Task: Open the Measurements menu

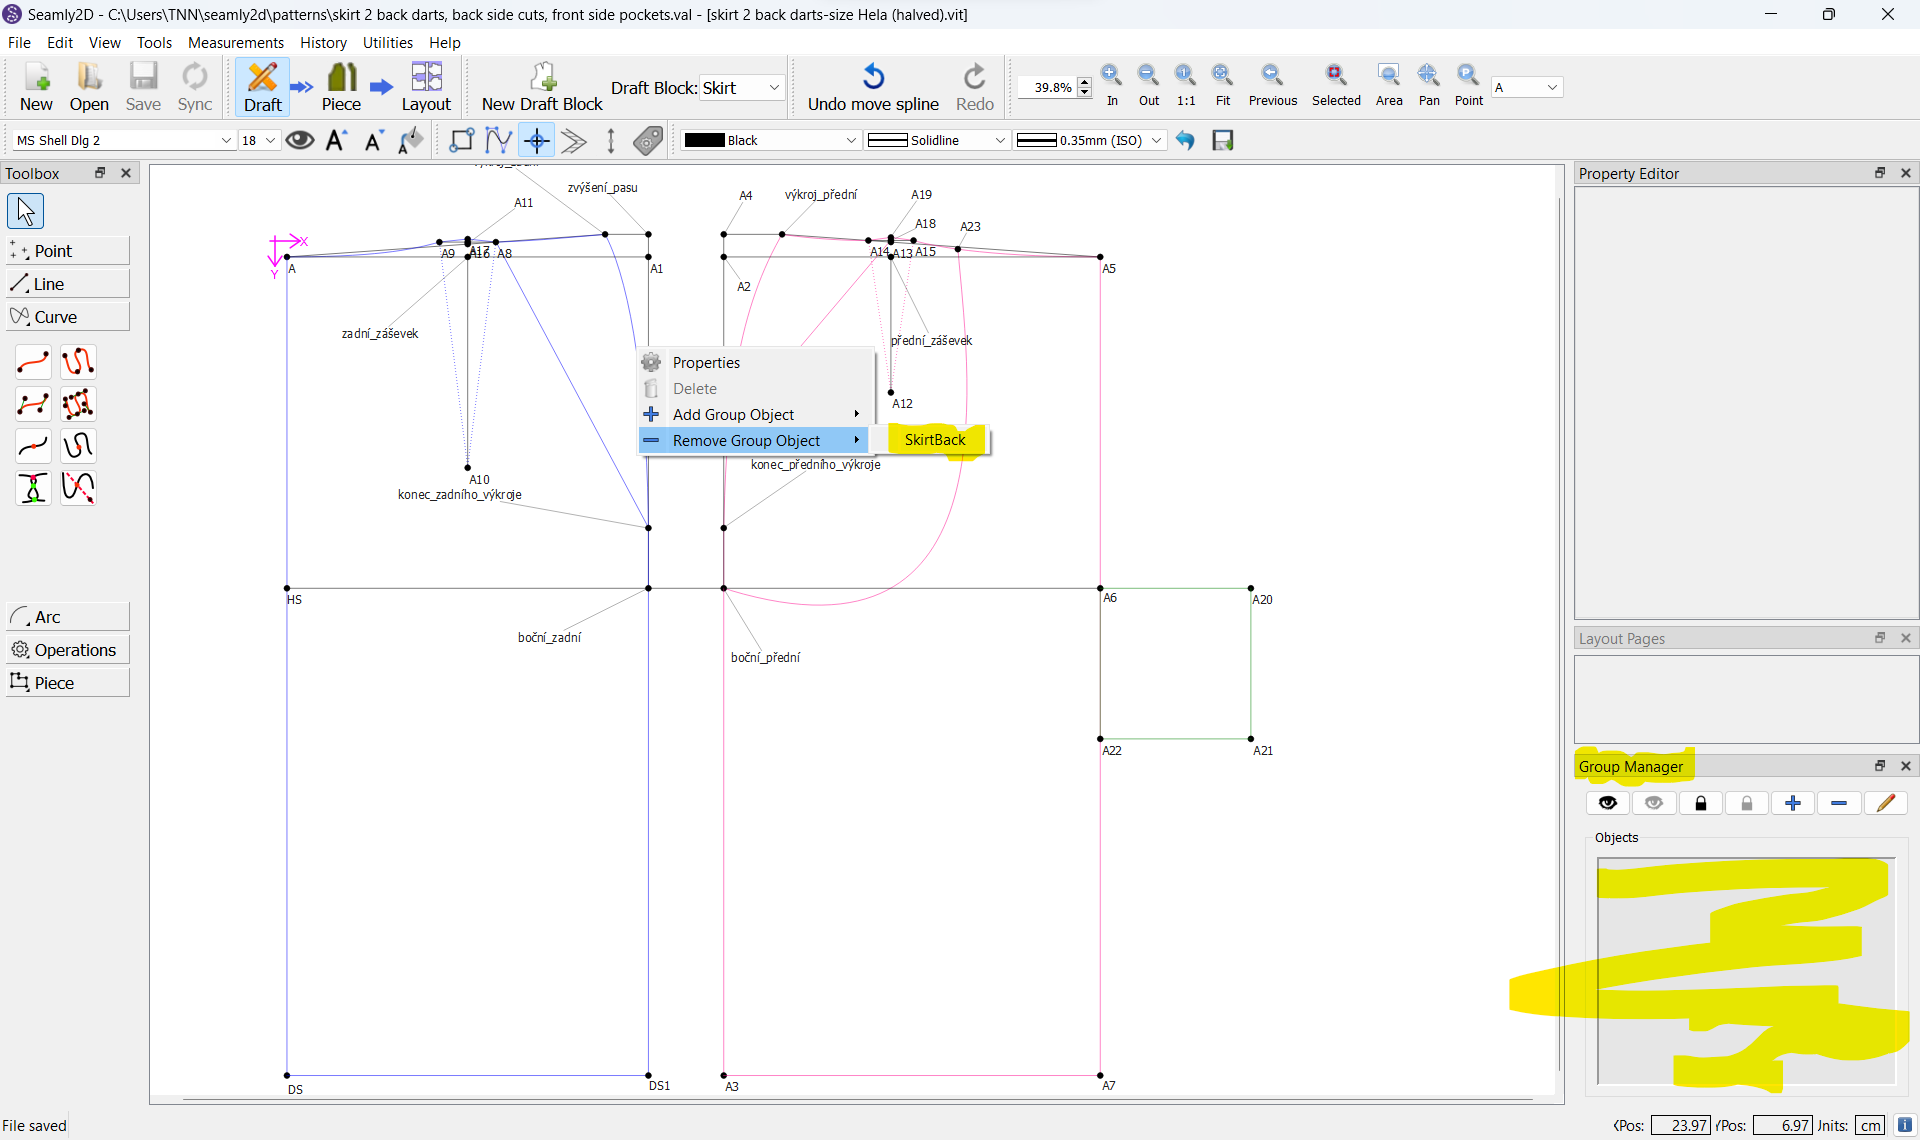Action: [x=236, y=42]
